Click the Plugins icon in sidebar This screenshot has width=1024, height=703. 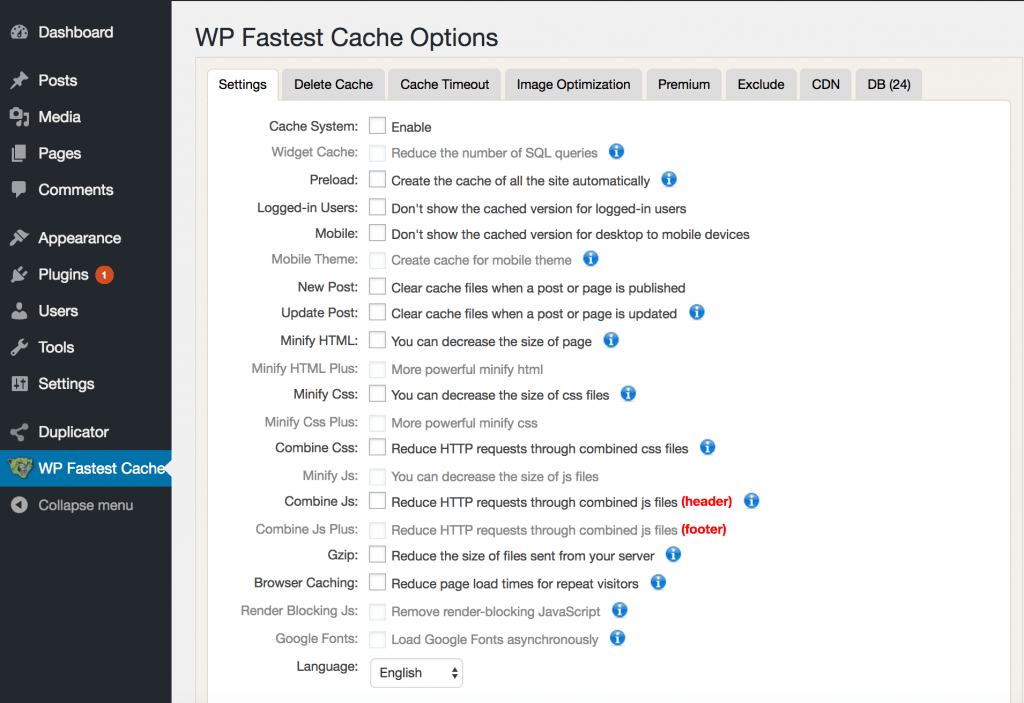19,275
